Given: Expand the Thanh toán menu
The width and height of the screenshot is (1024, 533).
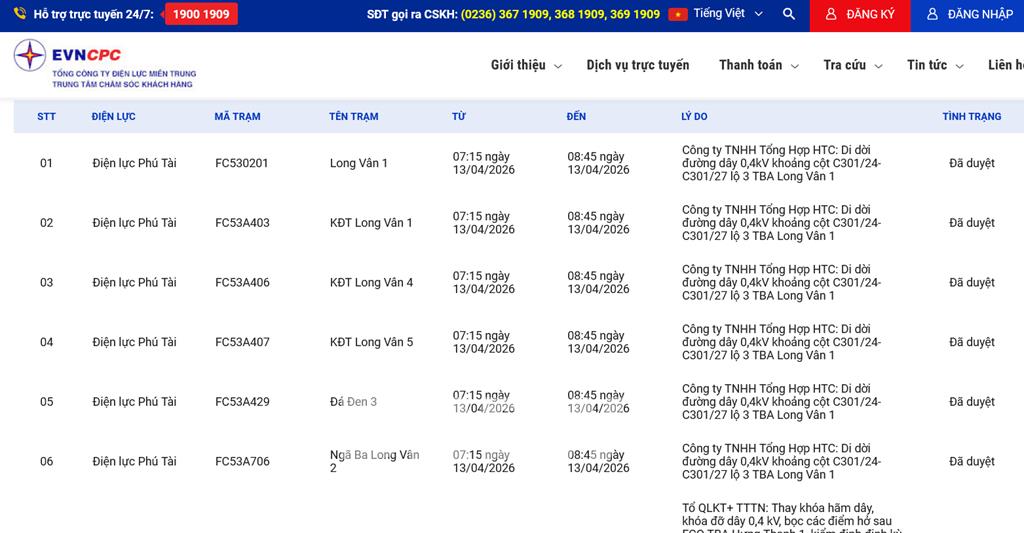Looking at the screenshot, I should click(758, 65).
